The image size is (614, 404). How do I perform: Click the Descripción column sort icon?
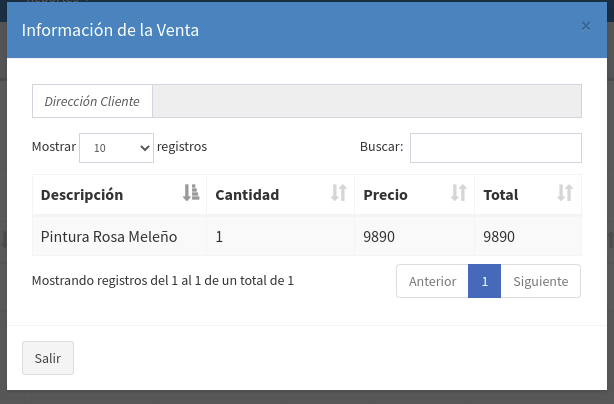[x=191, y=194]
